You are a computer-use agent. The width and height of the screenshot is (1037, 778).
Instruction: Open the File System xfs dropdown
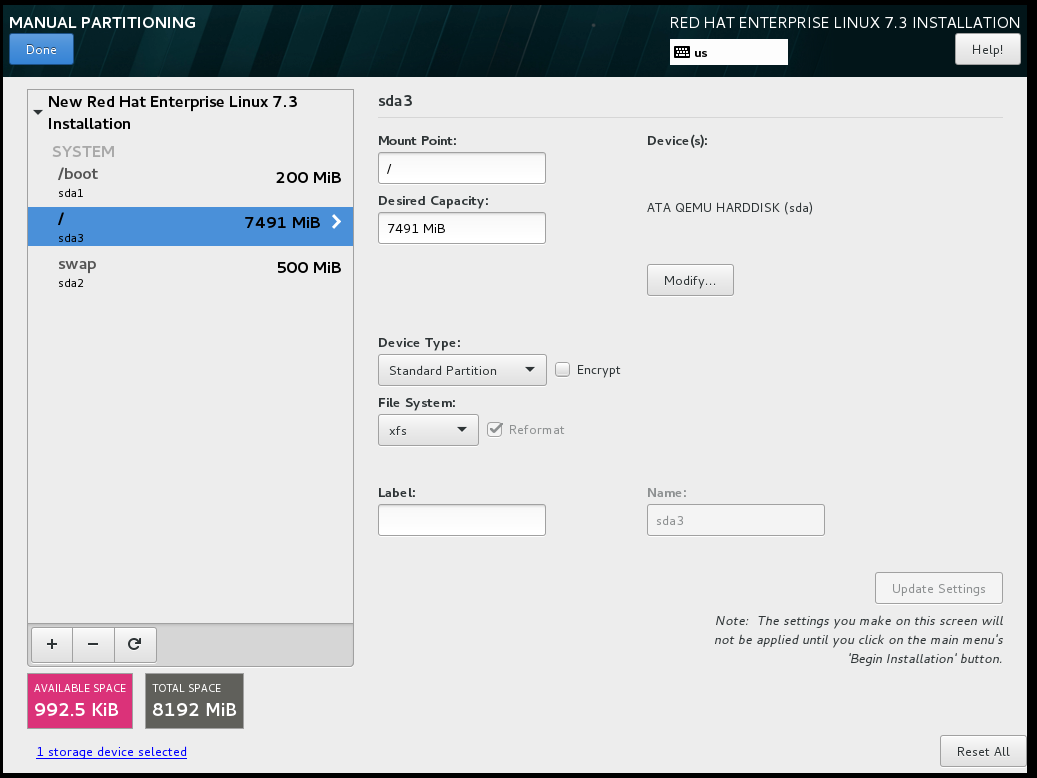click(429, 430)
